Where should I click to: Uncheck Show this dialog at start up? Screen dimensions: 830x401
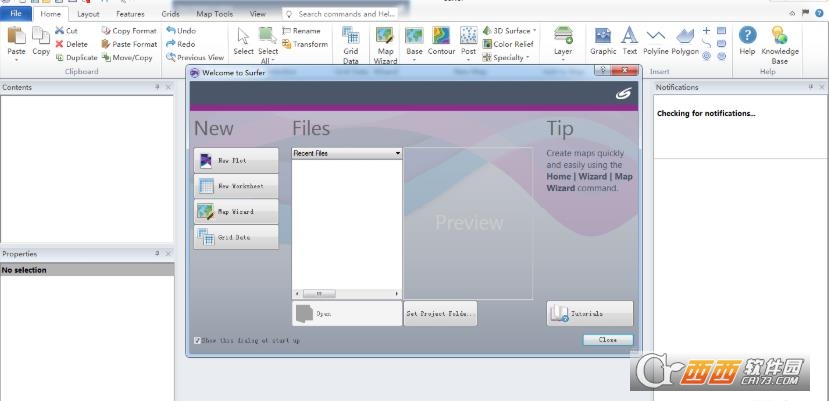pyautogui.click(x=197, y=341)
